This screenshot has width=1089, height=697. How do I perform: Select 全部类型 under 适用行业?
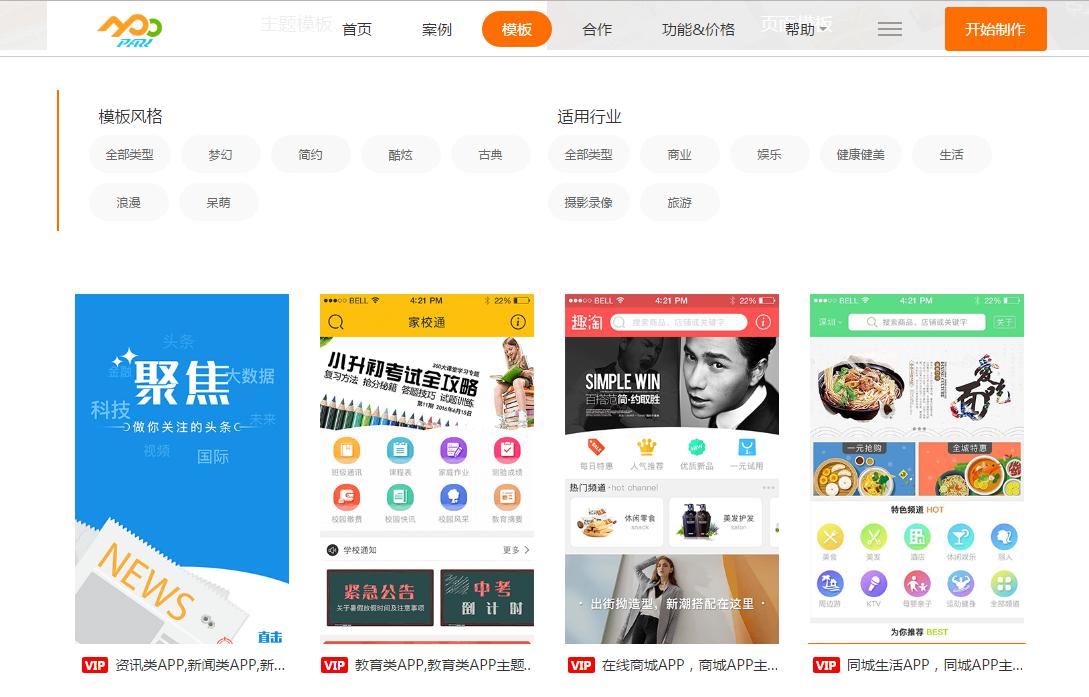click(587, 154)
